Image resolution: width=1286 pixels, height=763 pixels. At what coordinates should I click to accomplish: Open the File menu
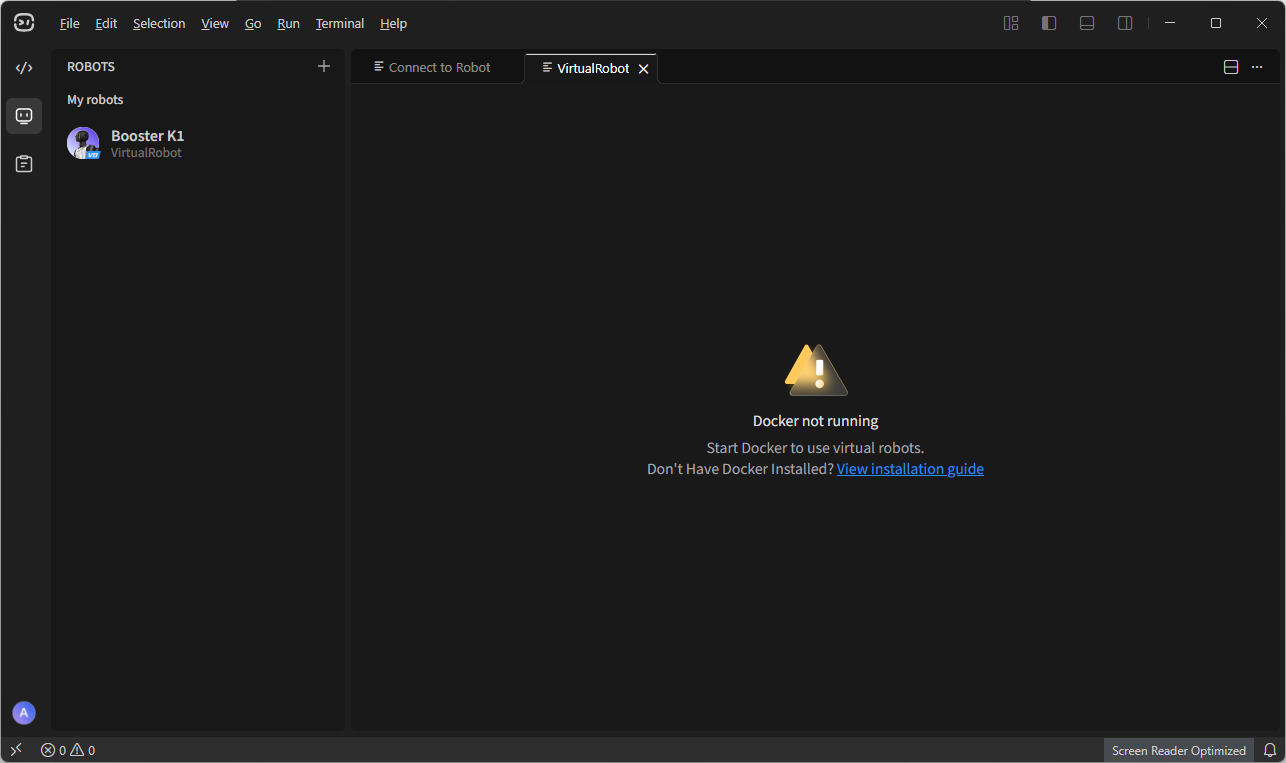(70, 23)
